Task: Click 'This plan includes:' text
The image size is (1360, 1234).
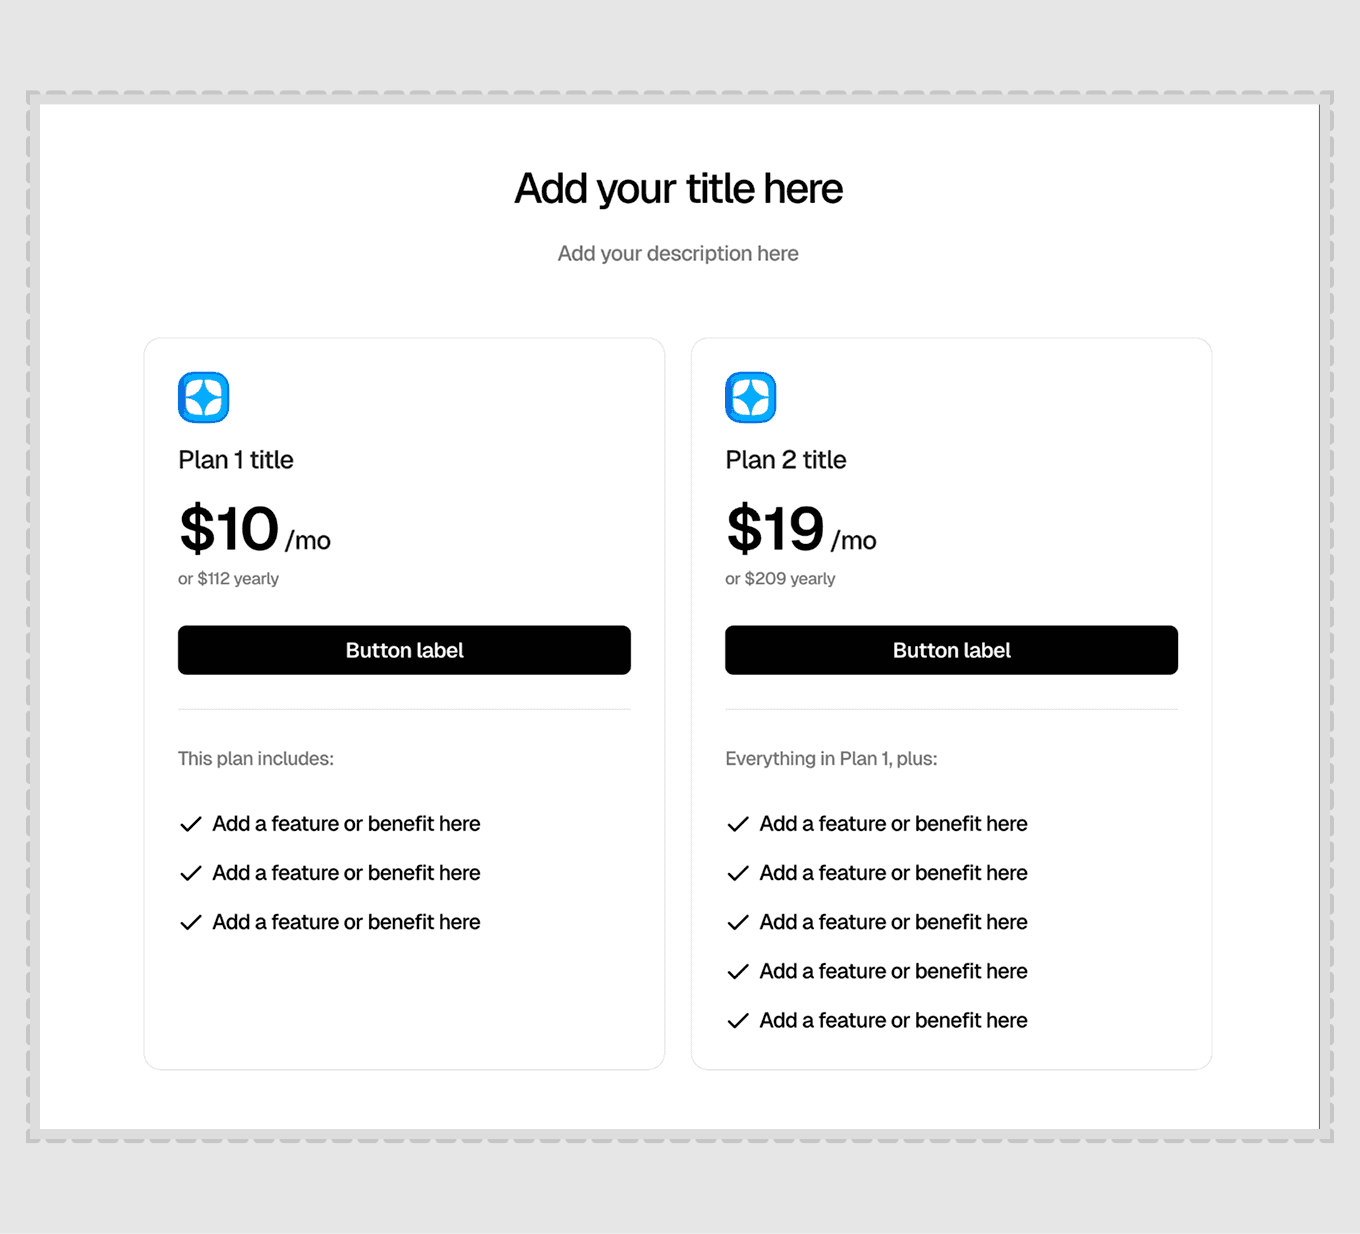Action: pyautogui.click(x=256, y=759)
